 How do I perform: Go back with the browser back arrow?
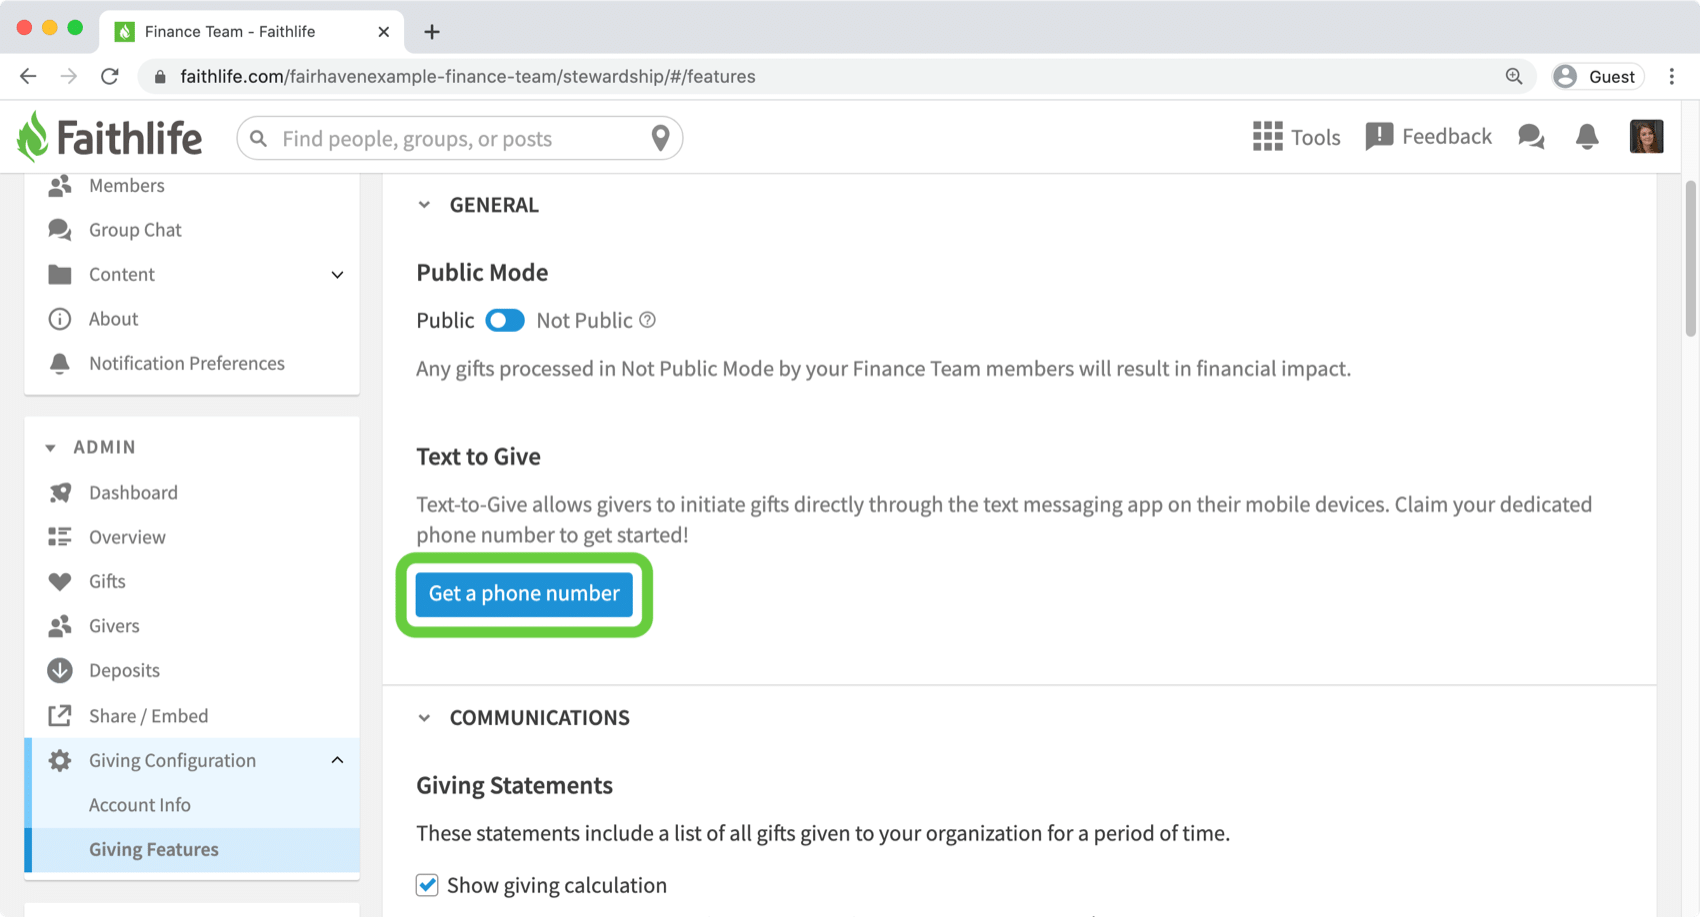tap(28, 76)
